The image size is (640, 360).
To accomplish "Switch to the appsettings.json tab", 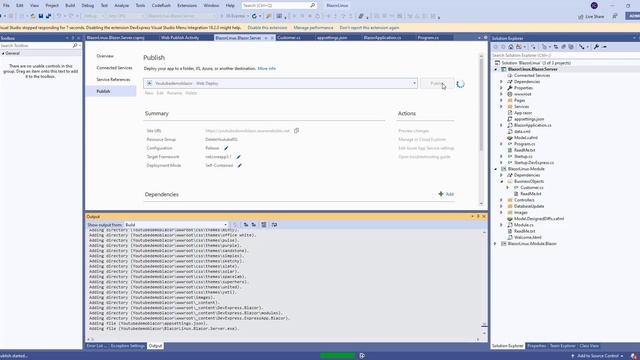I will coord(332,38).
